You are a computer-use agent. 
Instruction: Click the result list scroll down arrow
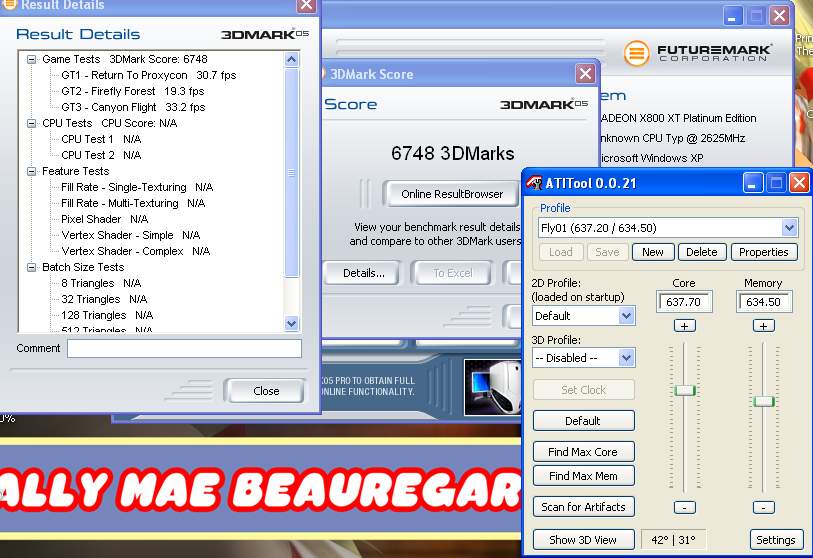291,324
